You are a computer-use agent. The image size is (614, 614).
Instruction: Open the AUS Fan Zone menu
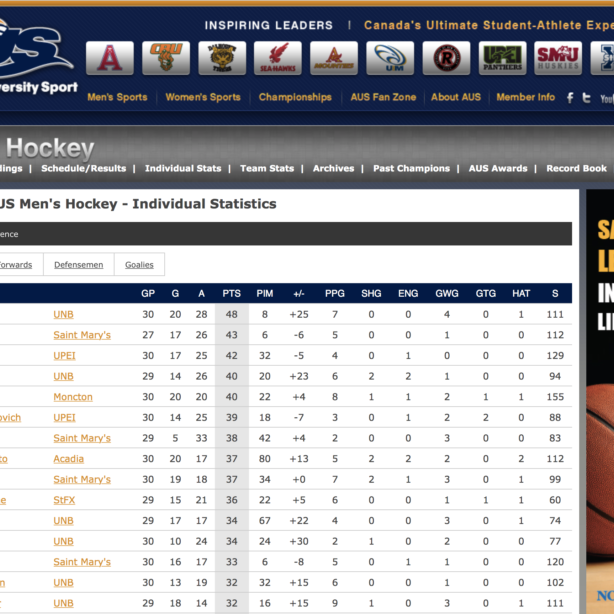383,97
